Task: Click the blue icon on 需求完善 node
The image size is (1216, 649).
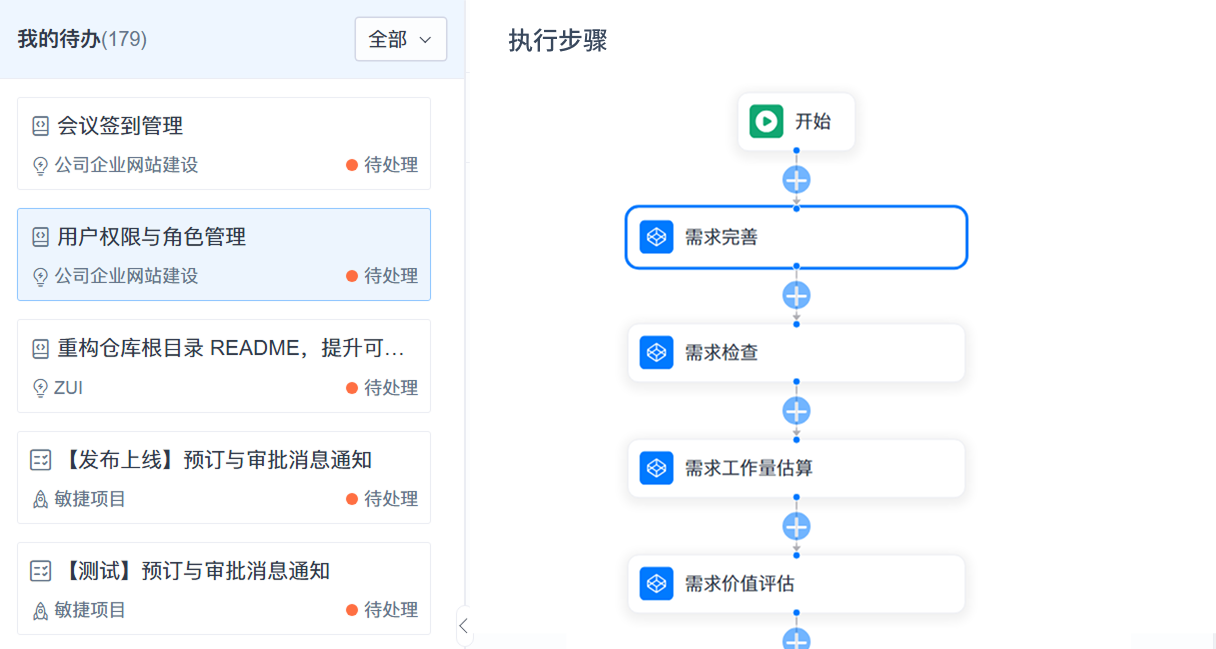Action: click(x=656, y=237)
